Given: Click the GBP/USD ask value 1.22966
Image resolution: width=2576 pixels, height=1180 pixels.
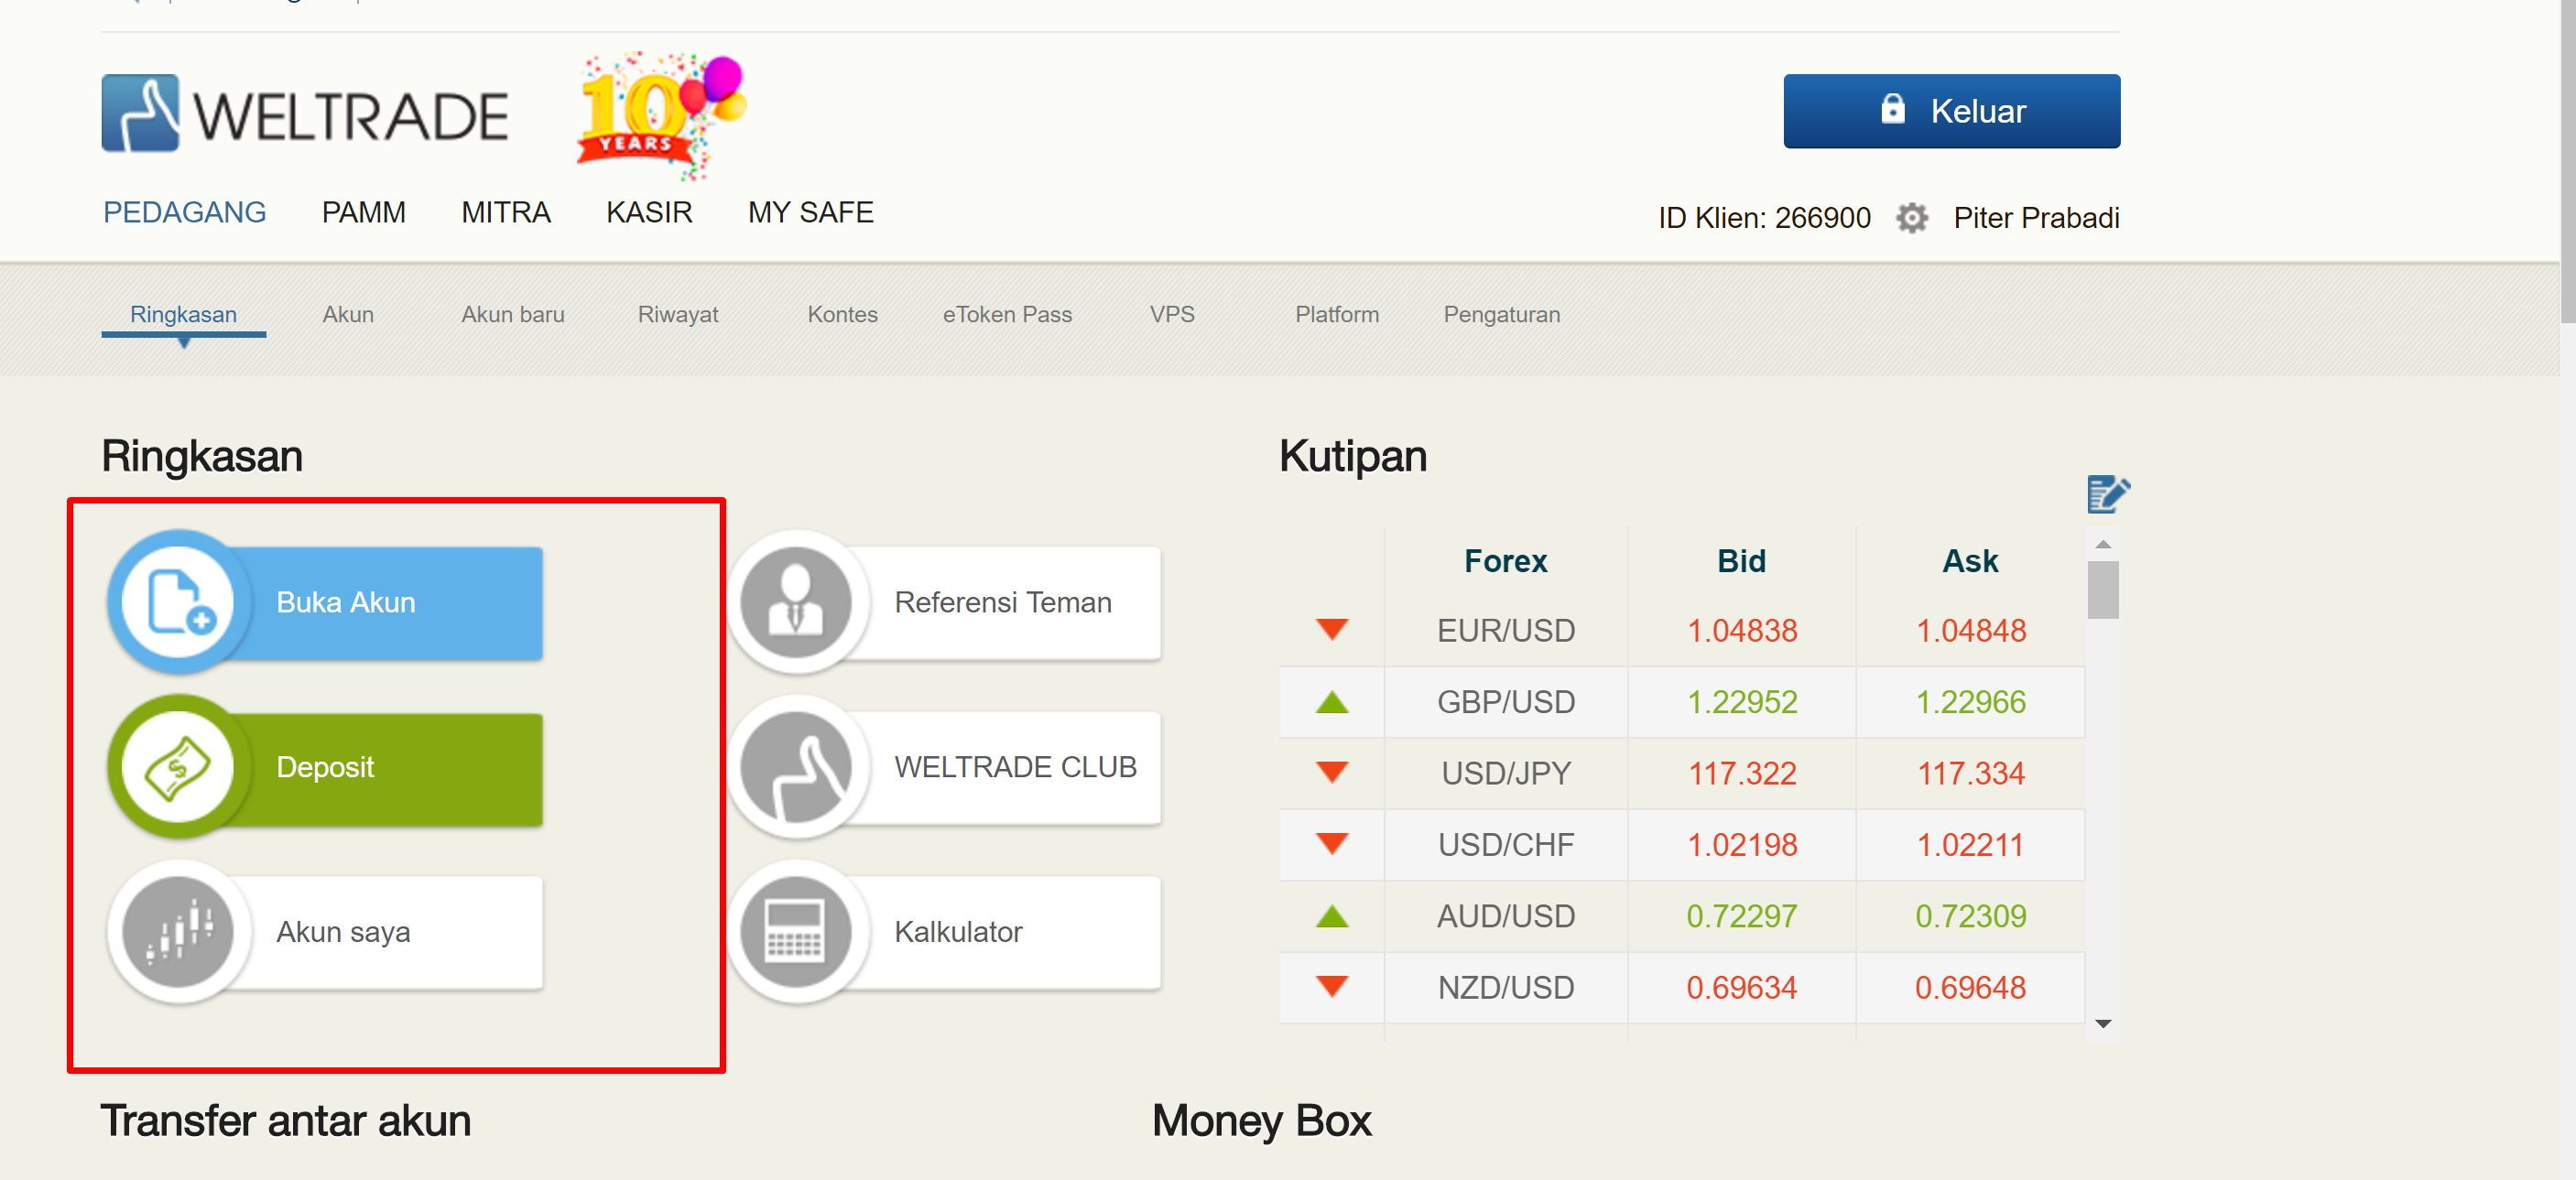Looking at the screenshot, I should pyautogui.click(x=1970, y=702).
